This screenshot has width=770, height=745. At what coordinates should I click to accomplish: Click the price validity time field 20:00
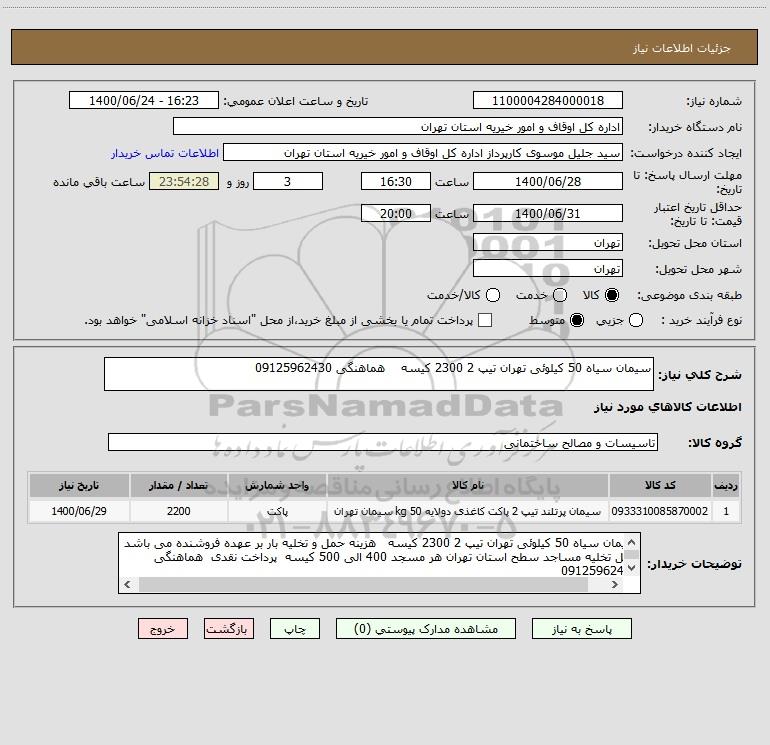click(x=396, y=214)
